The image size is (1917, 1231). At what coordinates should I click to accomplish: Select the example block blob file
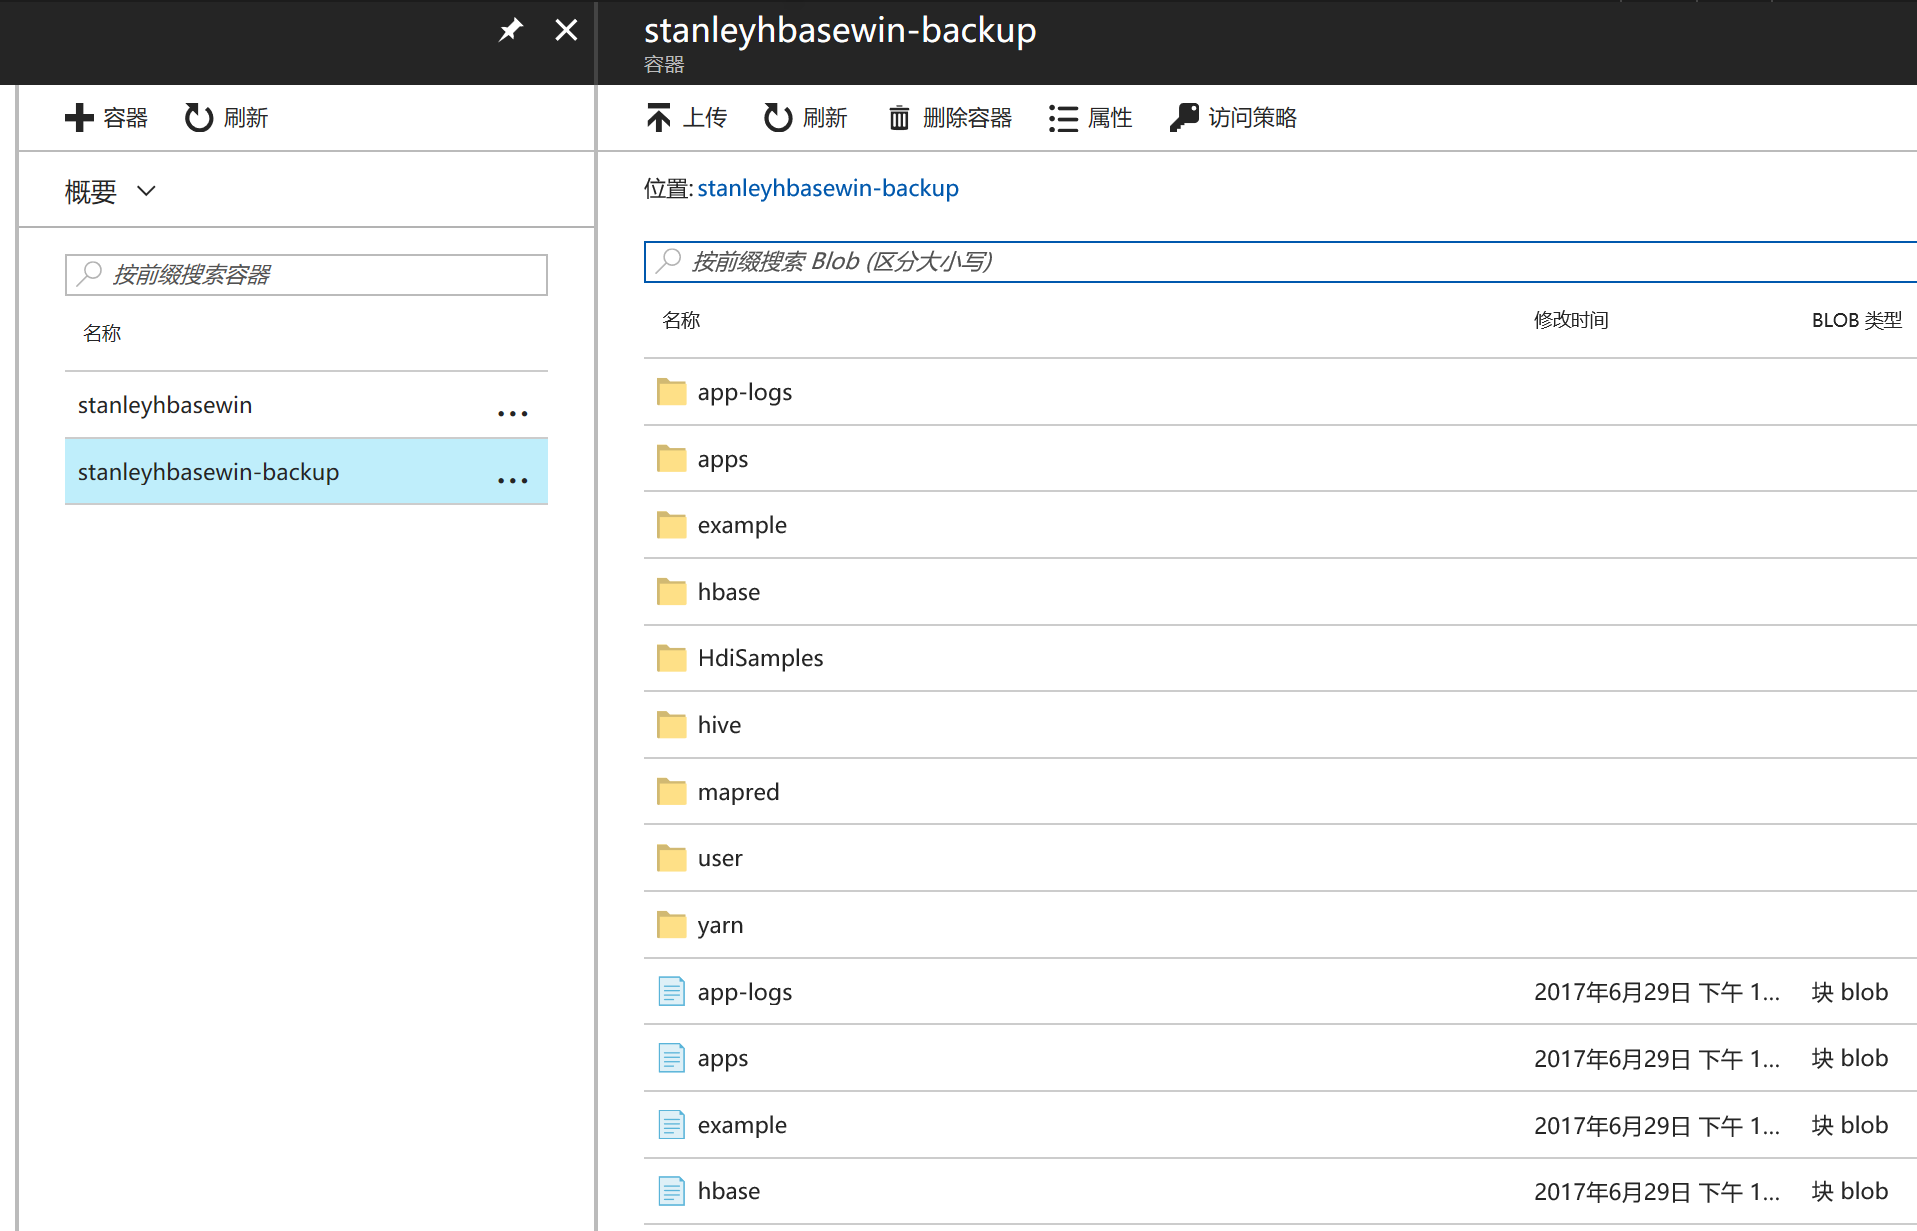point(741,1124)
